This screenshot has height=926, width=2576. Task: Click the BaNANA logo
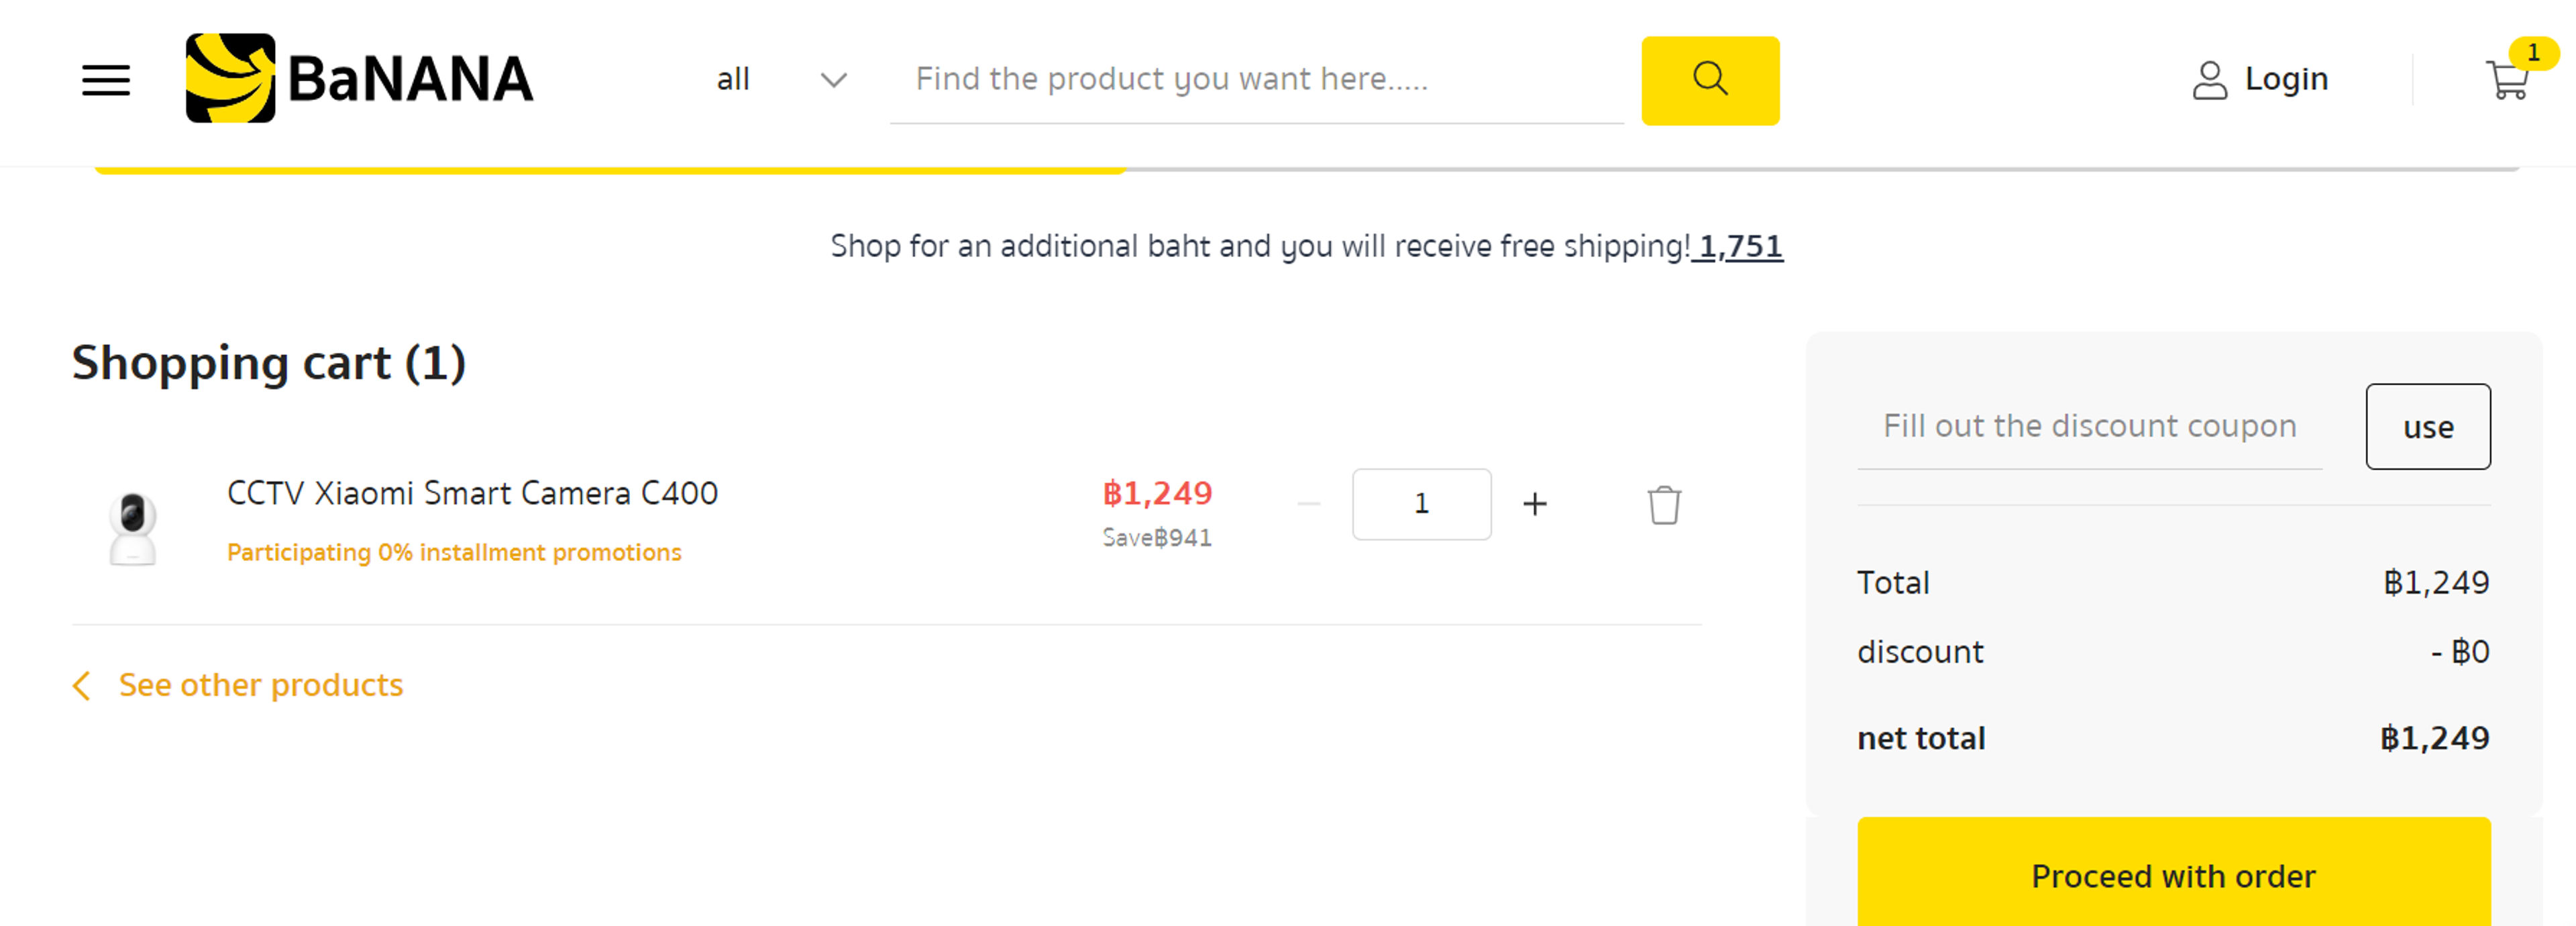(x=359, y=78)
